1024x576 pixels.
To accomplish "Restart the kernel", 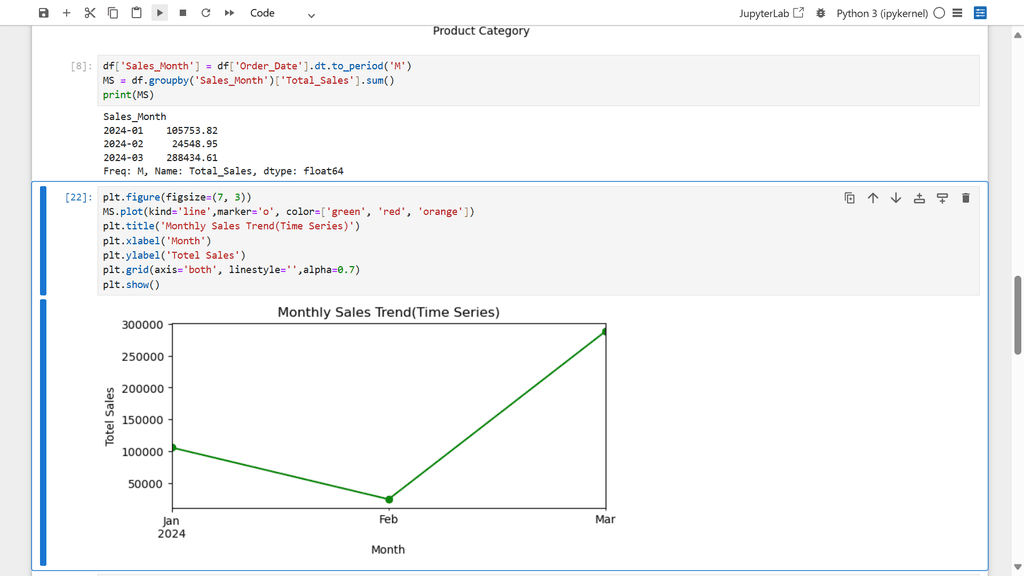I will 206,13.
